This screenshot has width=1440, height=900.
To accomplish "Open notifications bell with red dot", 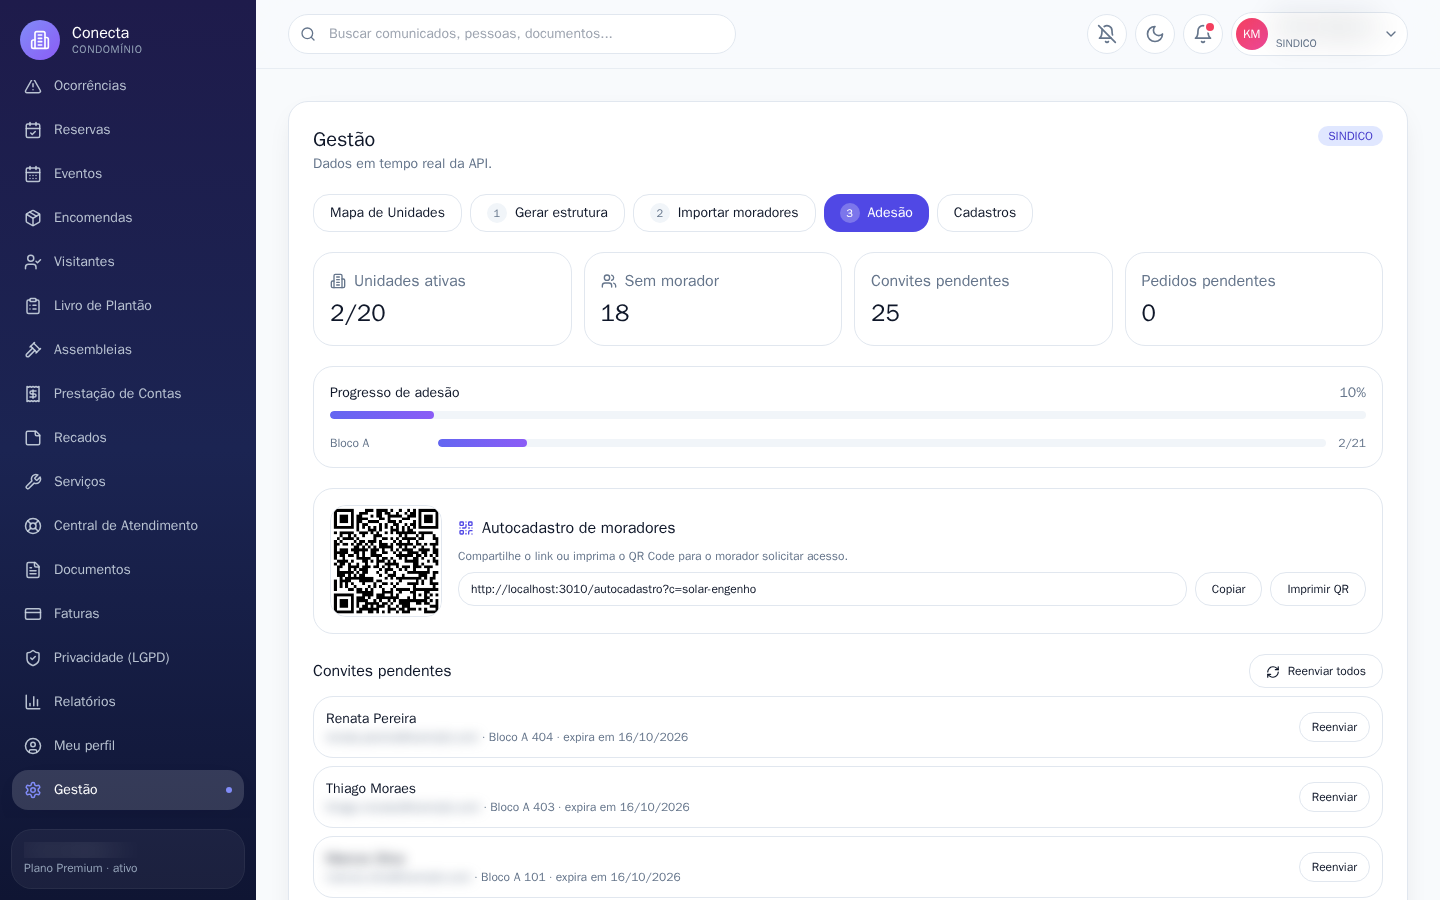I will pos(1203,34).
